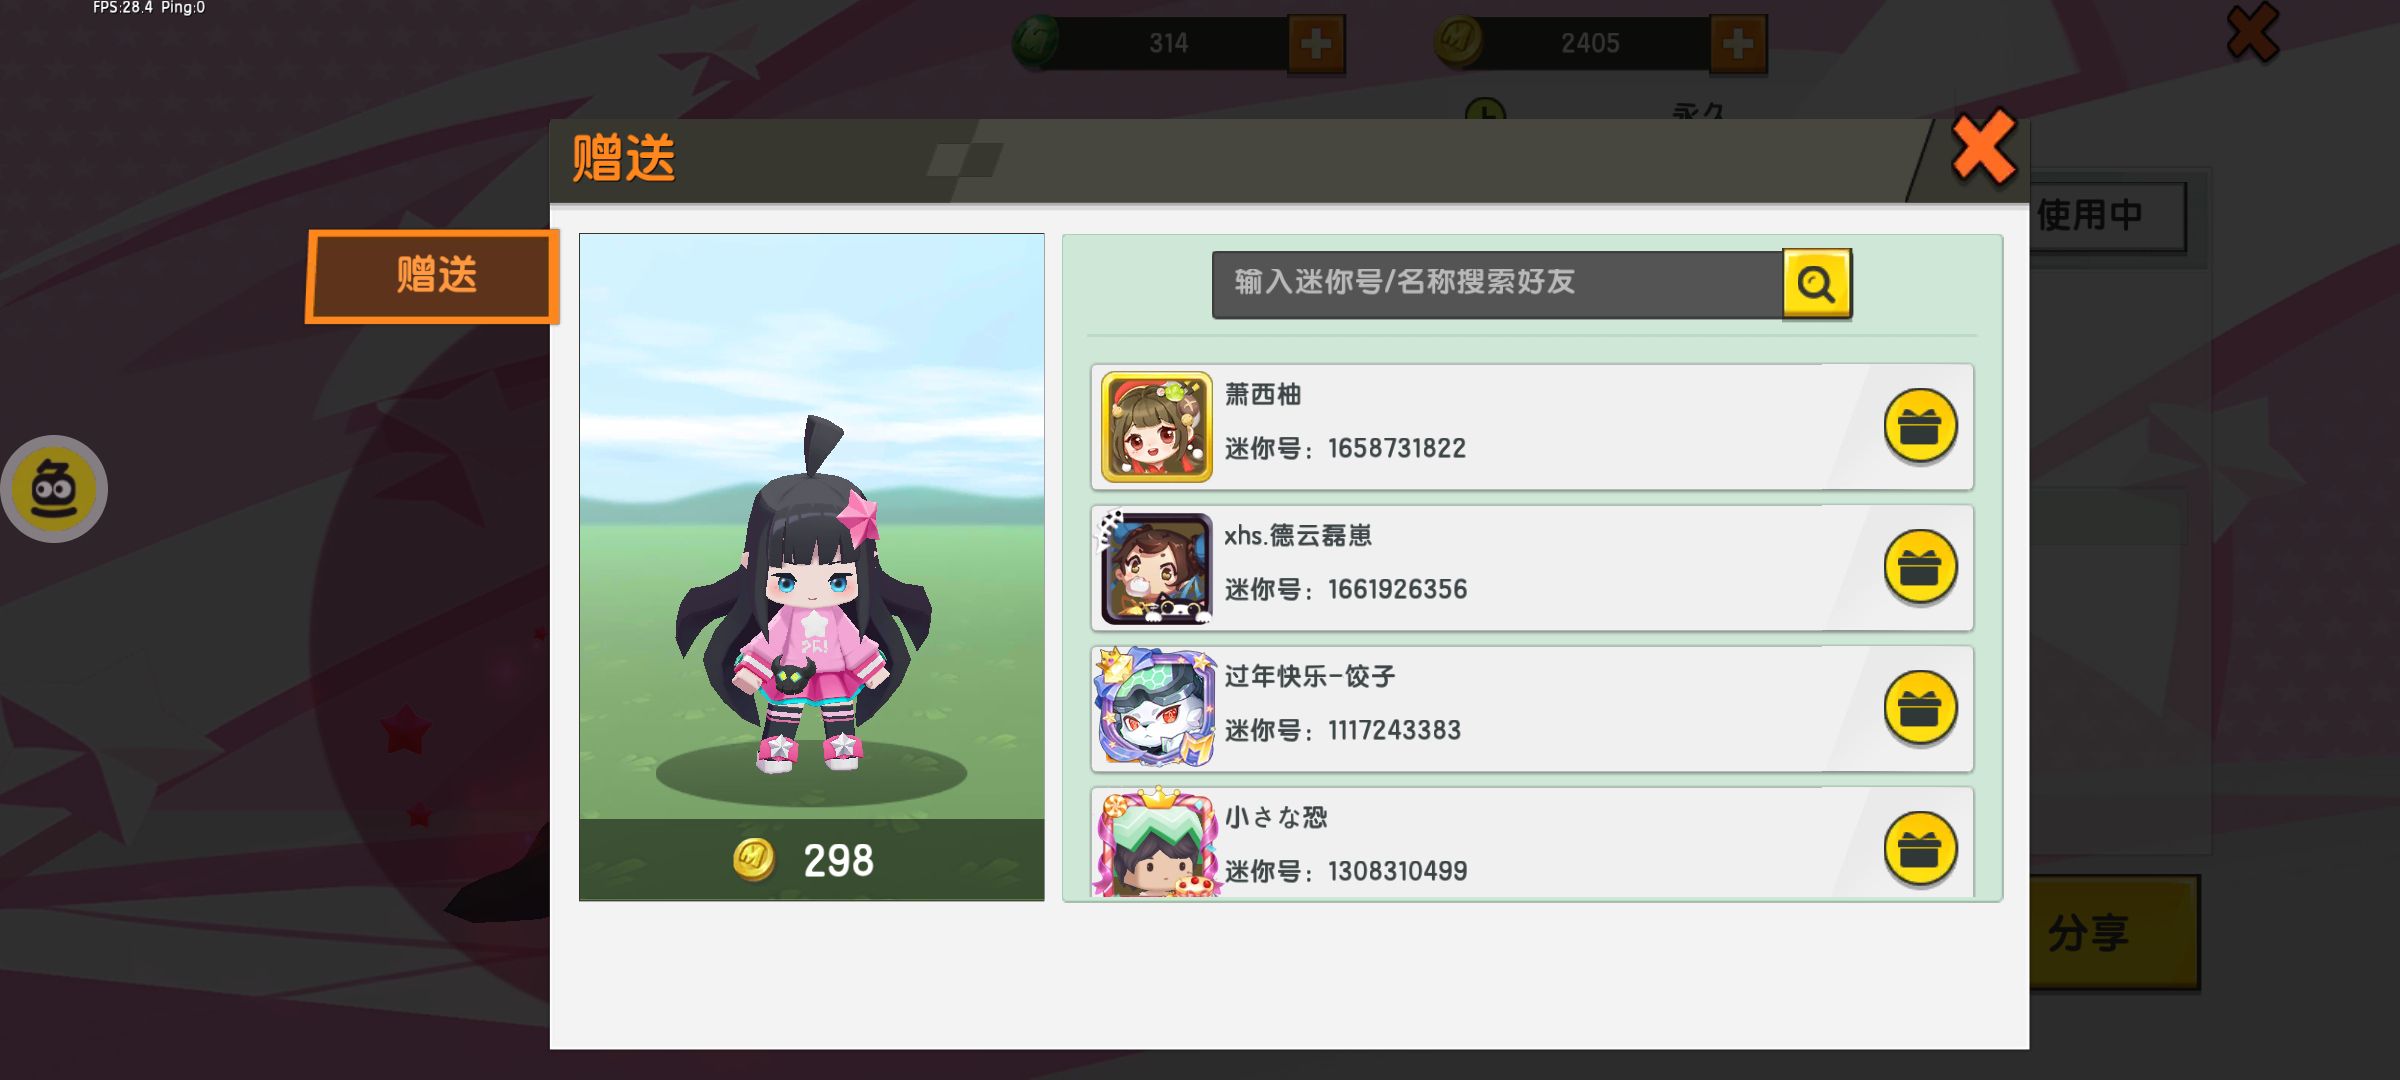This screenshot has width=2400, height=1080.
Task: Add more green currency with plus icon
Action: pyautogui.click(x=1316, y=44)
